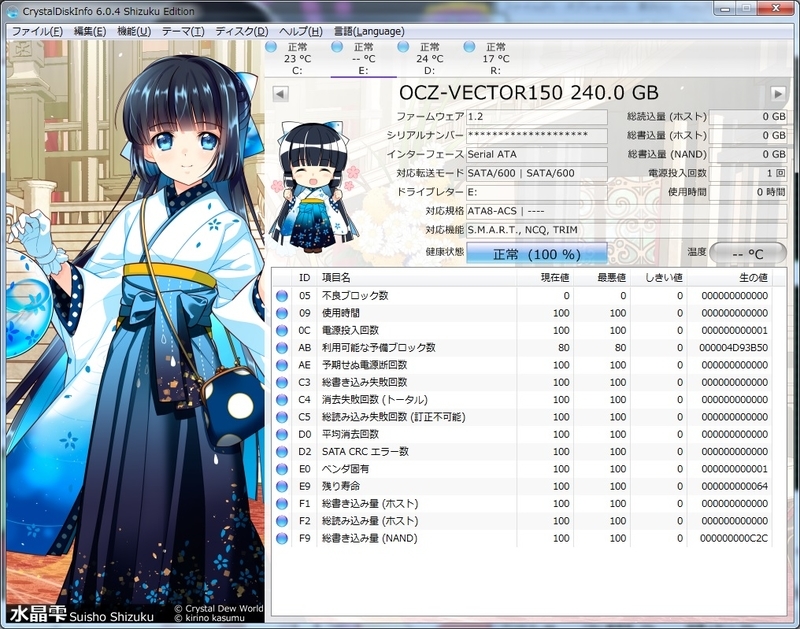The width and height of the screenshot is (800, 629).
Task: Open the 言語(Language) menu
Action: coord(371,31)
